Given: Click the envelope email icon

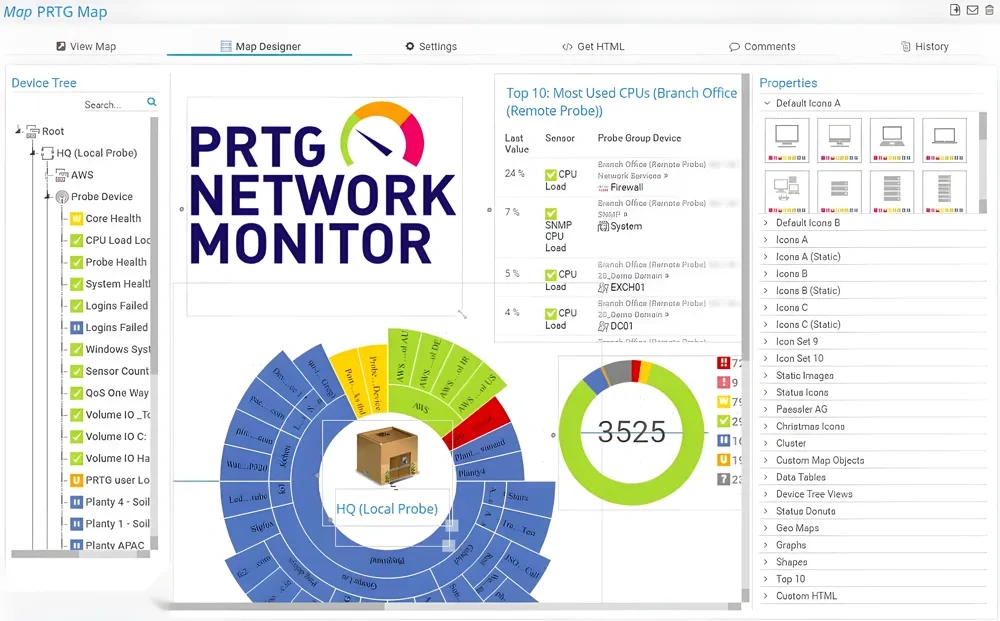Looking at the screenshot, I should (973, 10).
